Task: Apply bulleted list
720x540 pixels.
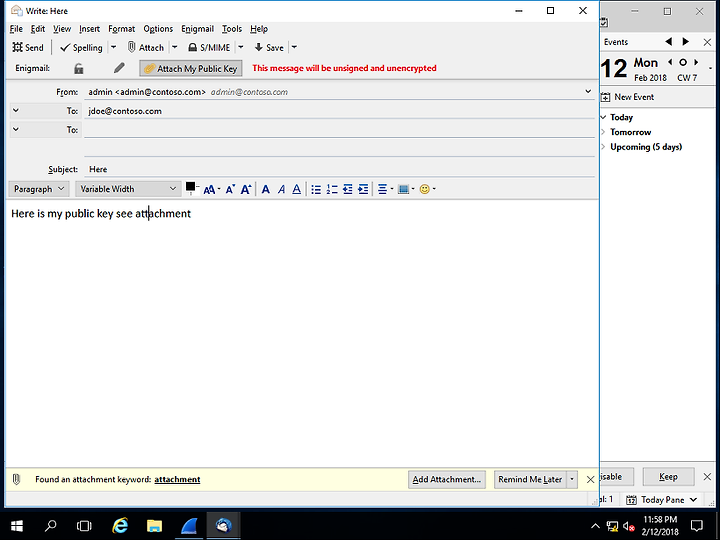Action: tap(316, 189)
